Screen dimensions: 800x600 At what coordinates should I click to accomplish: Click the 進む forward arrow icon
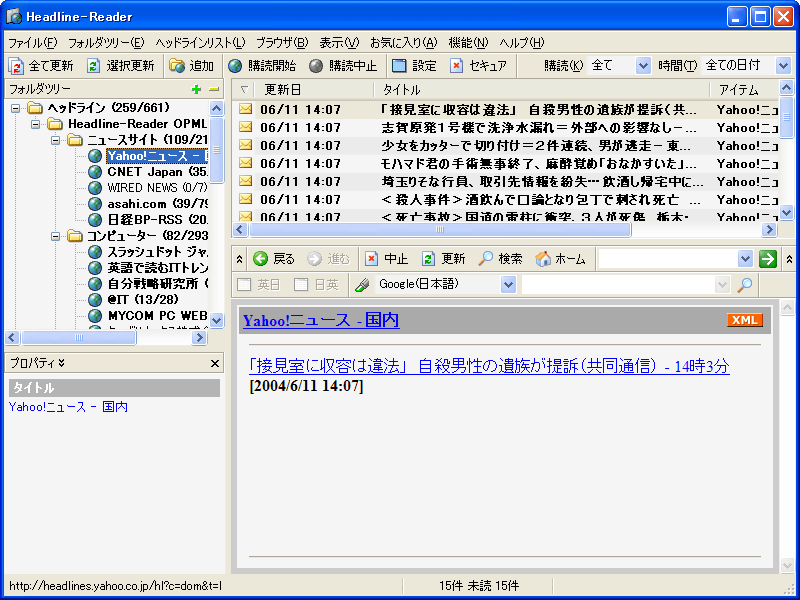(x=315, y=259)
